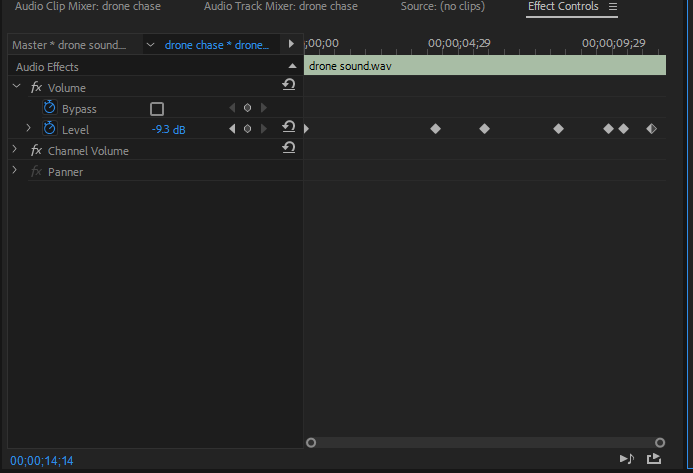The width and height of the screenshot is (693, 473).
Task: Select the drone sound.wav clip bar
Action: click(x=485, y=65)
